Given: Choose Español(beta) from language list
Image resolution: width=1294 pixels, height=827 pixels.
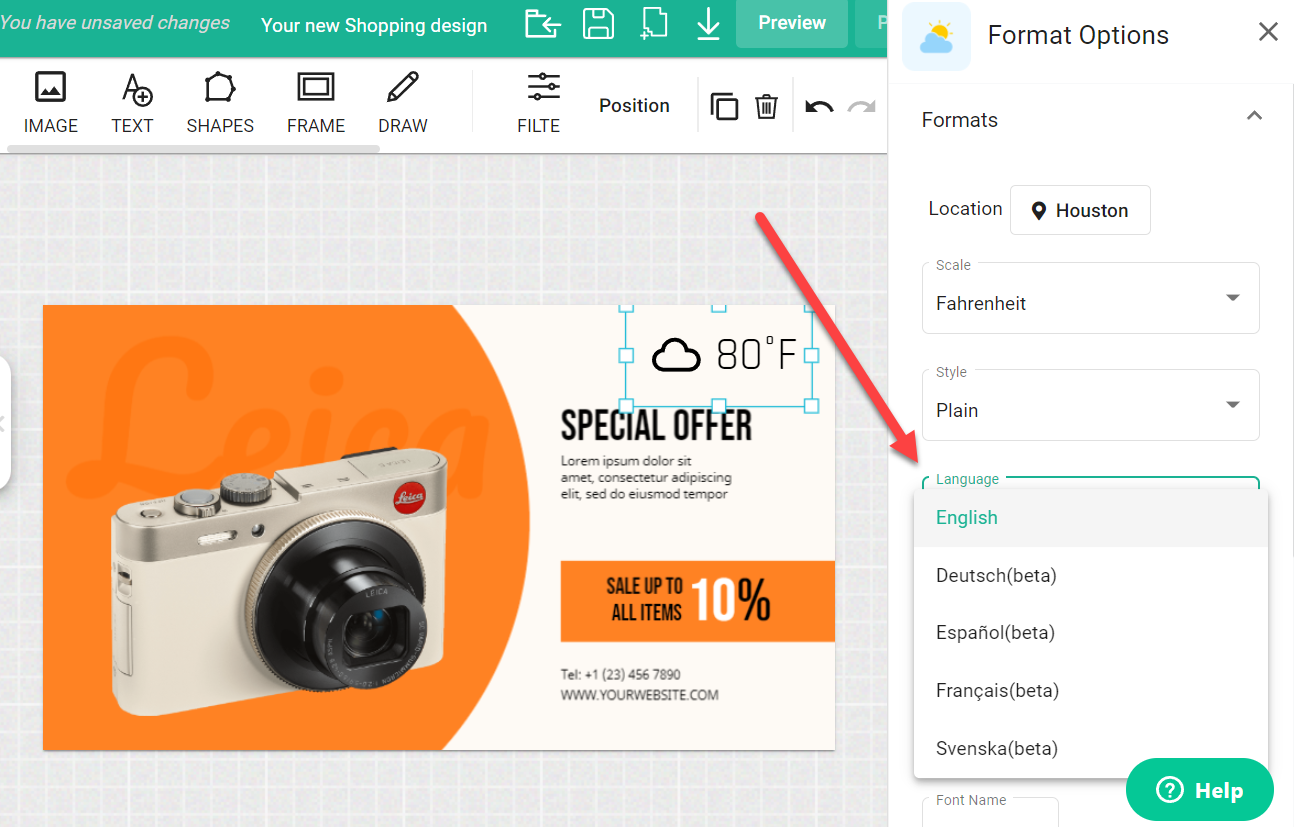Looking at the screenshot, I should pyautogui.click(x=1091, y=632).
